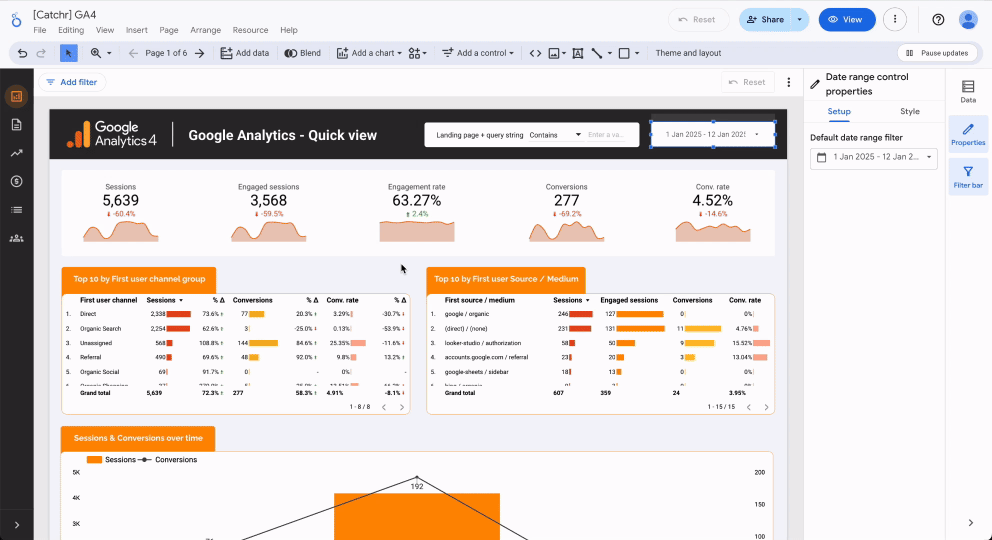Viewport: 992px width, 540px height.
Task: Click the Blend button
Action: pyautogui.click(x=302, y=53)
